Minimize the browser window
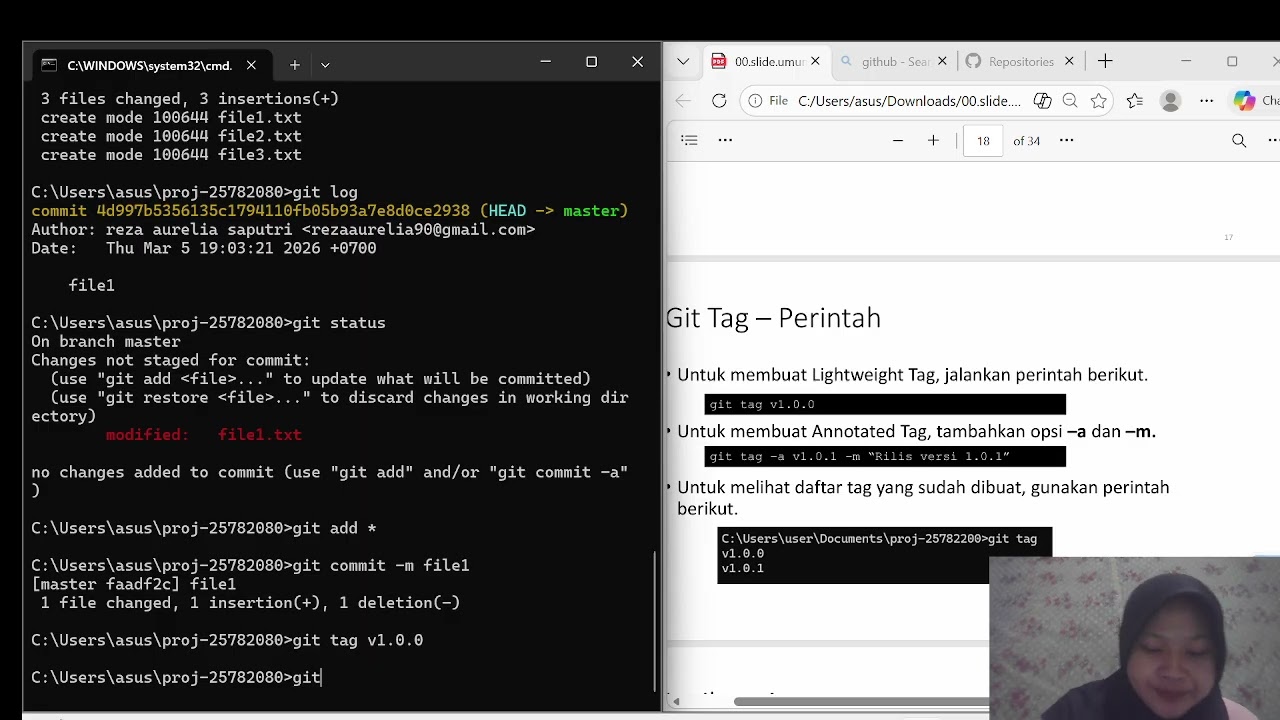This screenshot has width=1280, height=720. 1186,61
